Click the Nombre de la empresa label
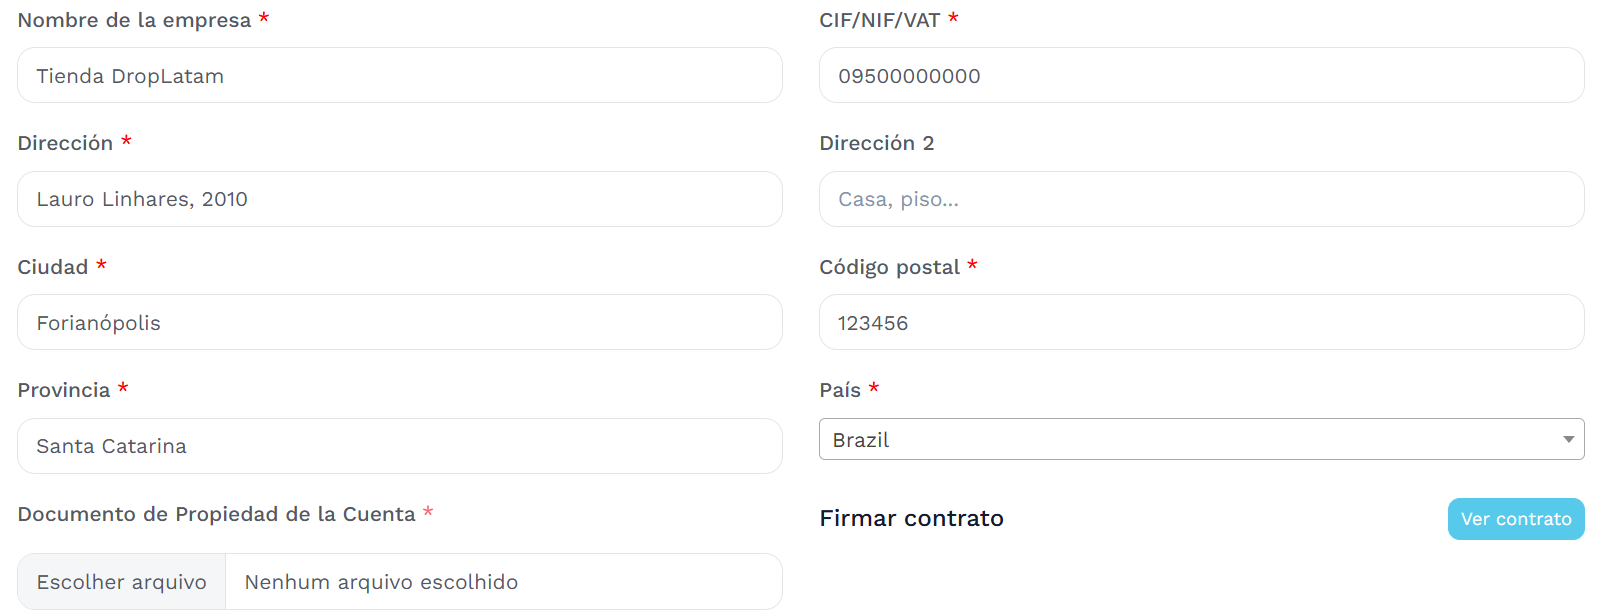This screenshot has height=613, width=1608. [x=134, y=20]
